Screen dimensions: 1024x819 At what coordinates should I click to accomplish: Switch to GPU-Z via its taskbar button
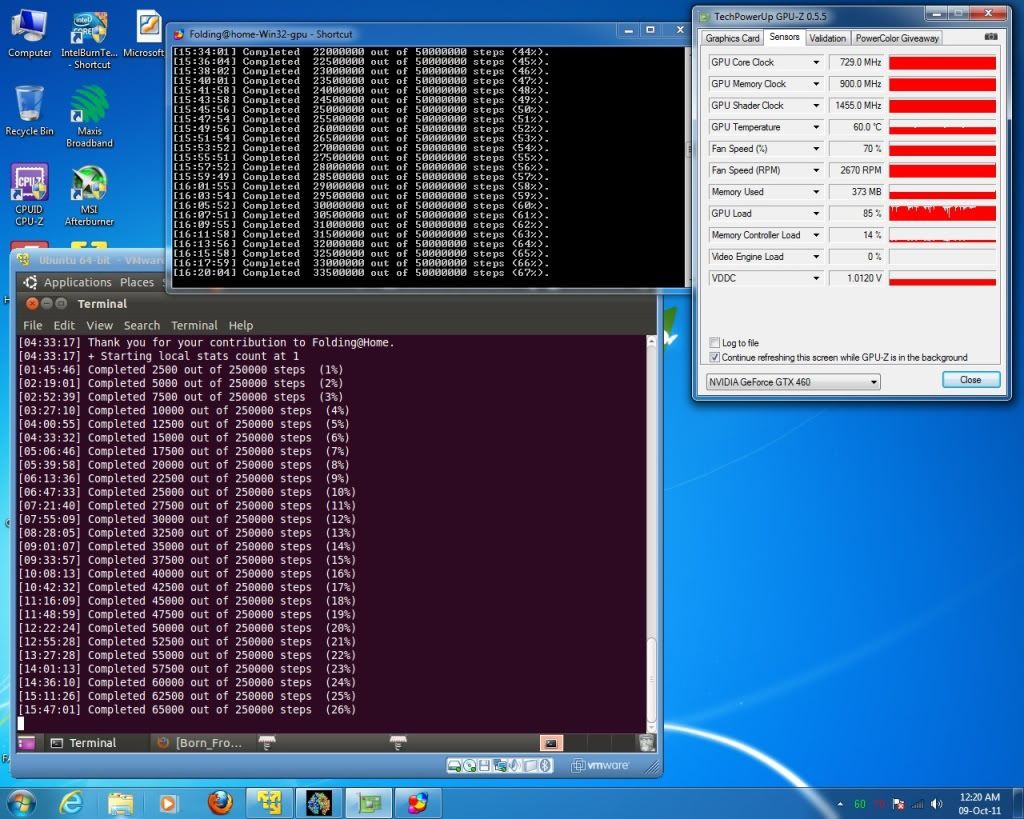[368, 803]
